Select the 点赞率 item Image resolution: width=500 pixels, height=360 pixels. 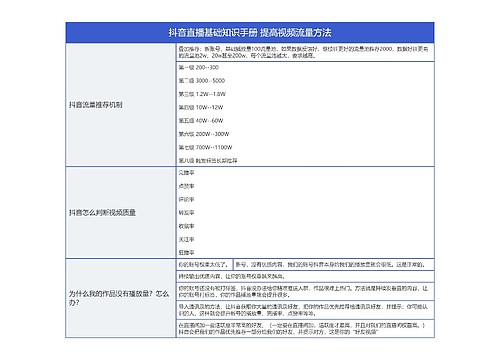coord(186,186)
